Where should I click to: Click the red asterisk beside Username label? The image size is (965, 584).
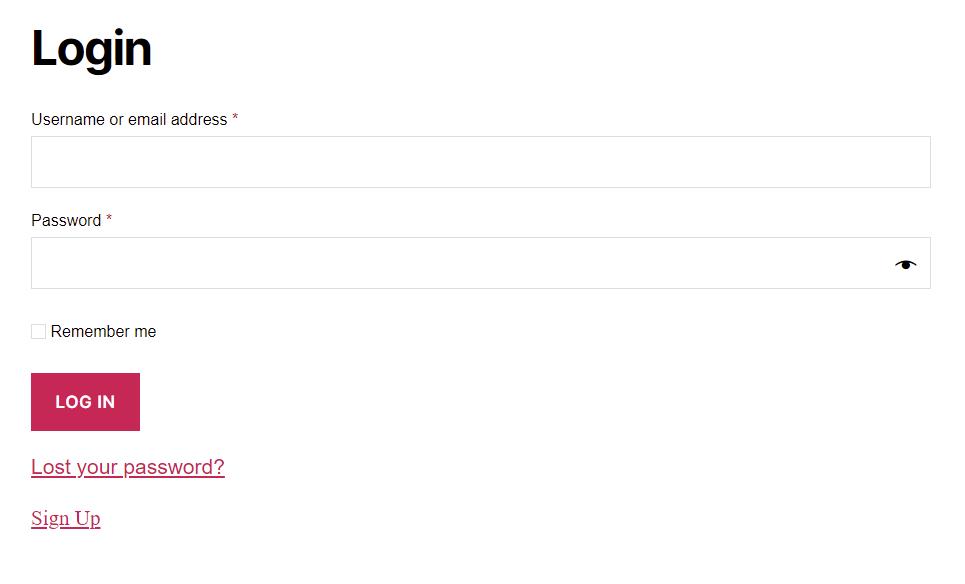coord(235,117)
